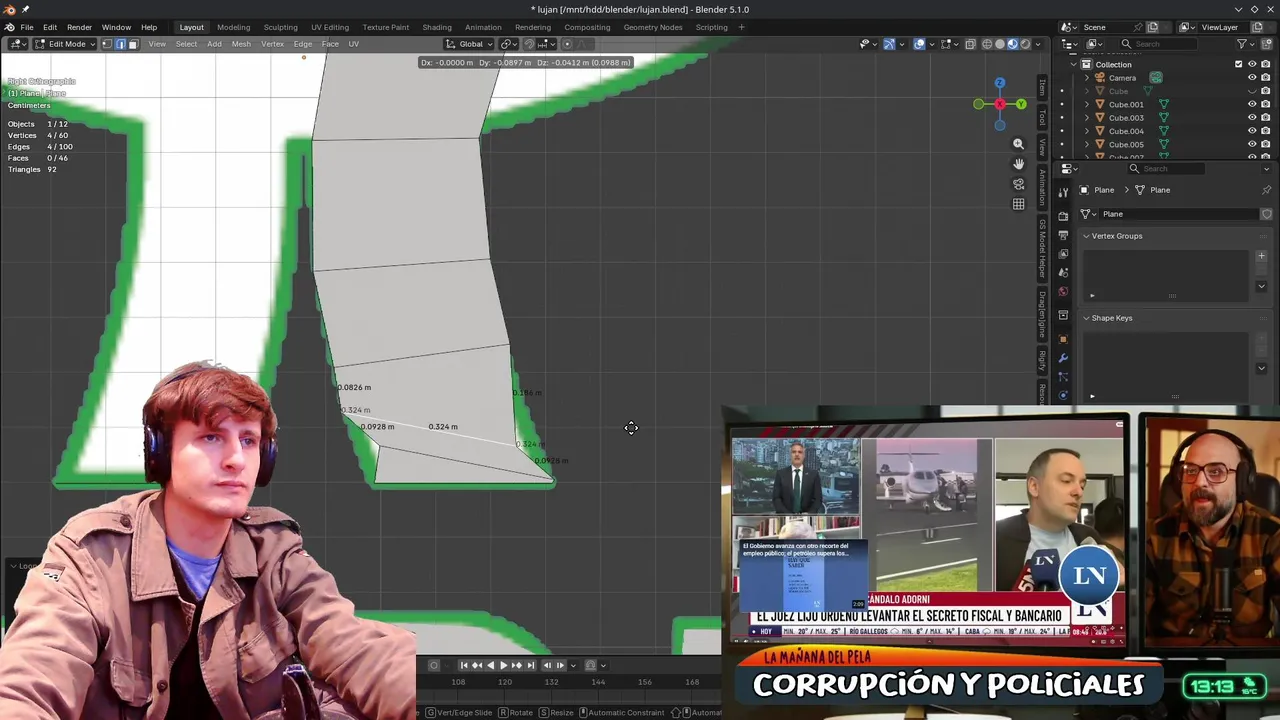Select face select mode icon
This screenshot has width=1280, height=720.
132,44
